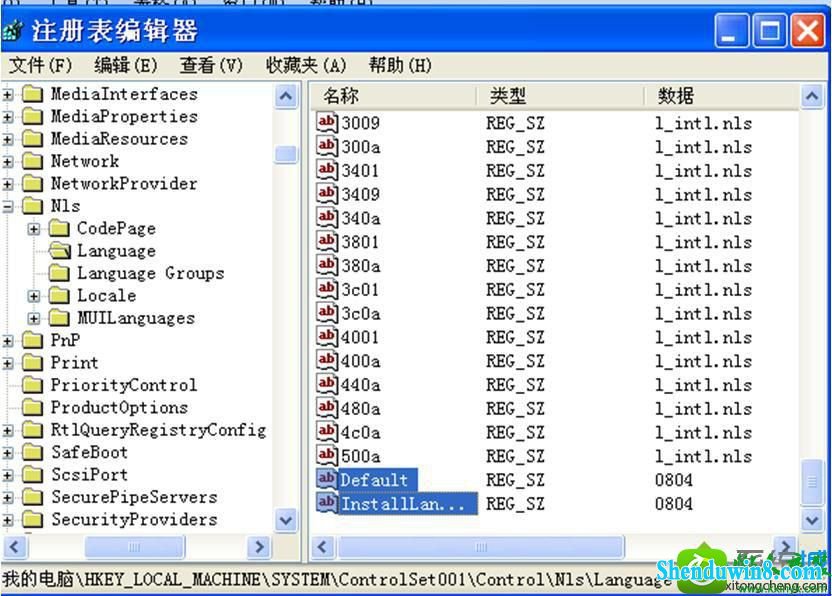Click the MediaInterfaces folder icon

(33, 94)
